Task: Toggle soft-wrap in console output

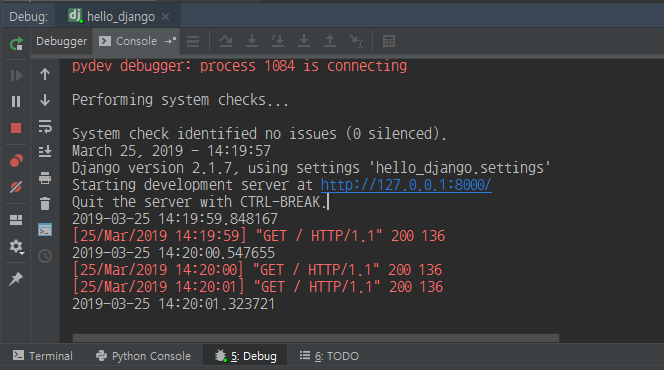Action: 45,126
